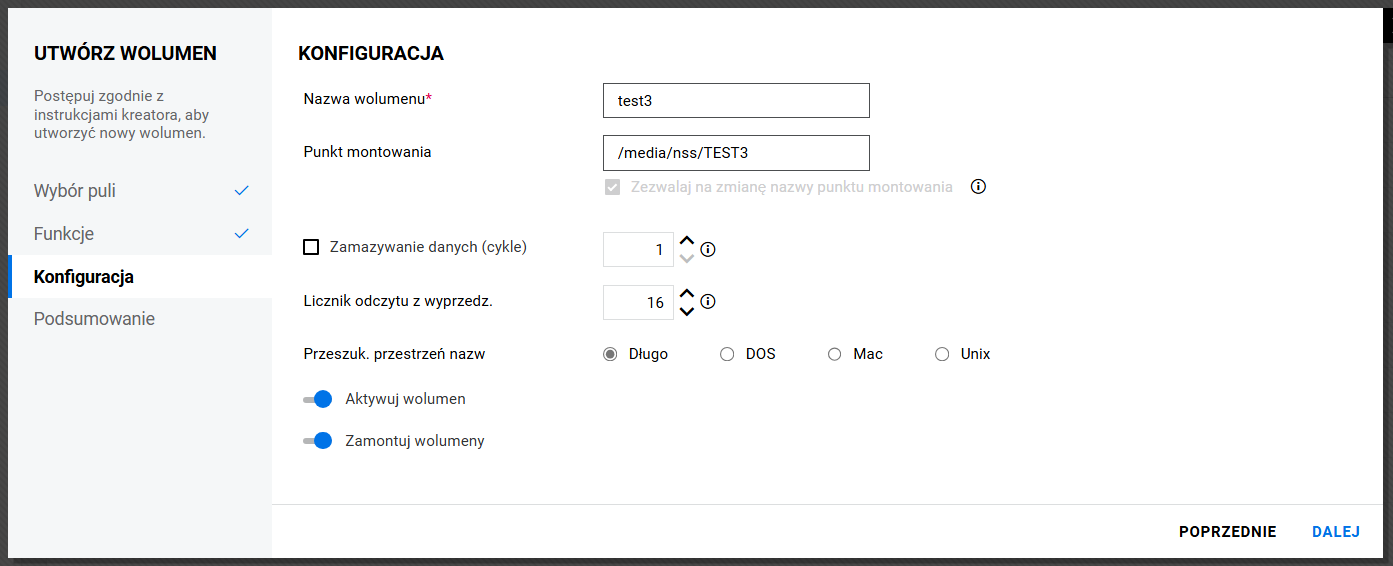1393x566 pixels.
Task: Click Nazwa wolumenu input field
Action: (x=736, y=101)
